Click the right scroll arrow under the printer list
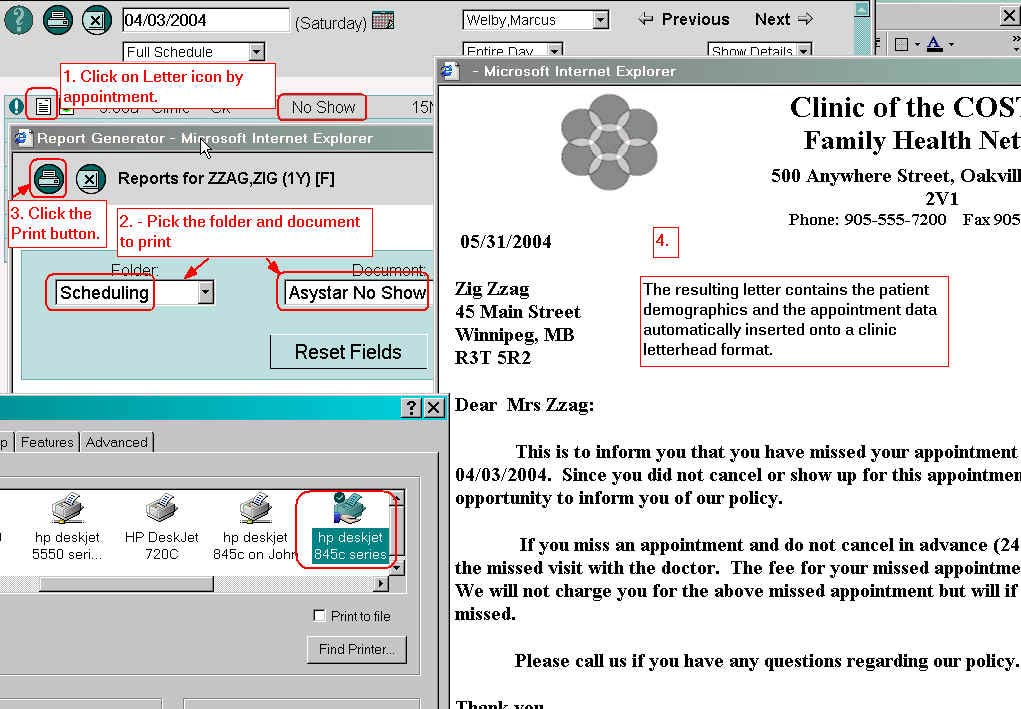Image resolution: width=1021 pixels, height=709 pixels. 382,584
